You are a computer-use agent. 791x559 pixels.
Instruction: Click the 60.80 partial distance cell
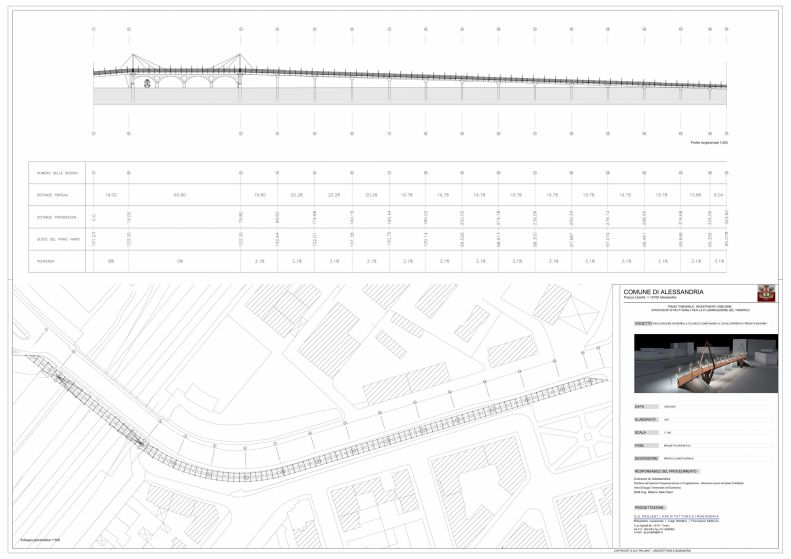pyautogui.click(x=180, y=195)
